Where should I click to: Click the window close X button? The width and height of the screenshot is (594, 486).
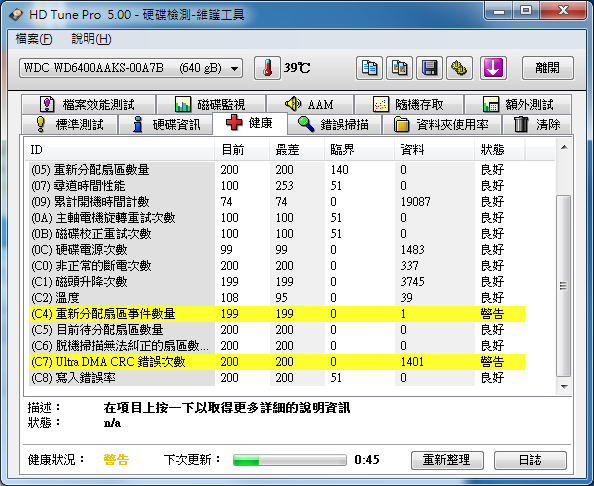pyautogui.click(x=563, y=10)
